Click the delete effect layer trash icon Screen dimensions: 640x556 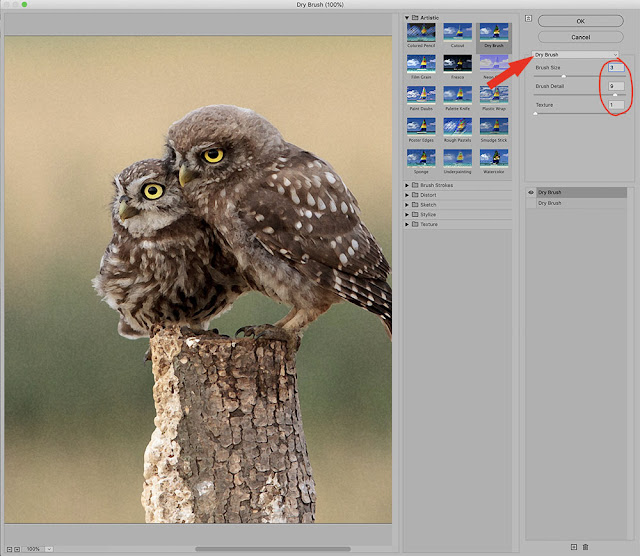[x=585, y=547]
